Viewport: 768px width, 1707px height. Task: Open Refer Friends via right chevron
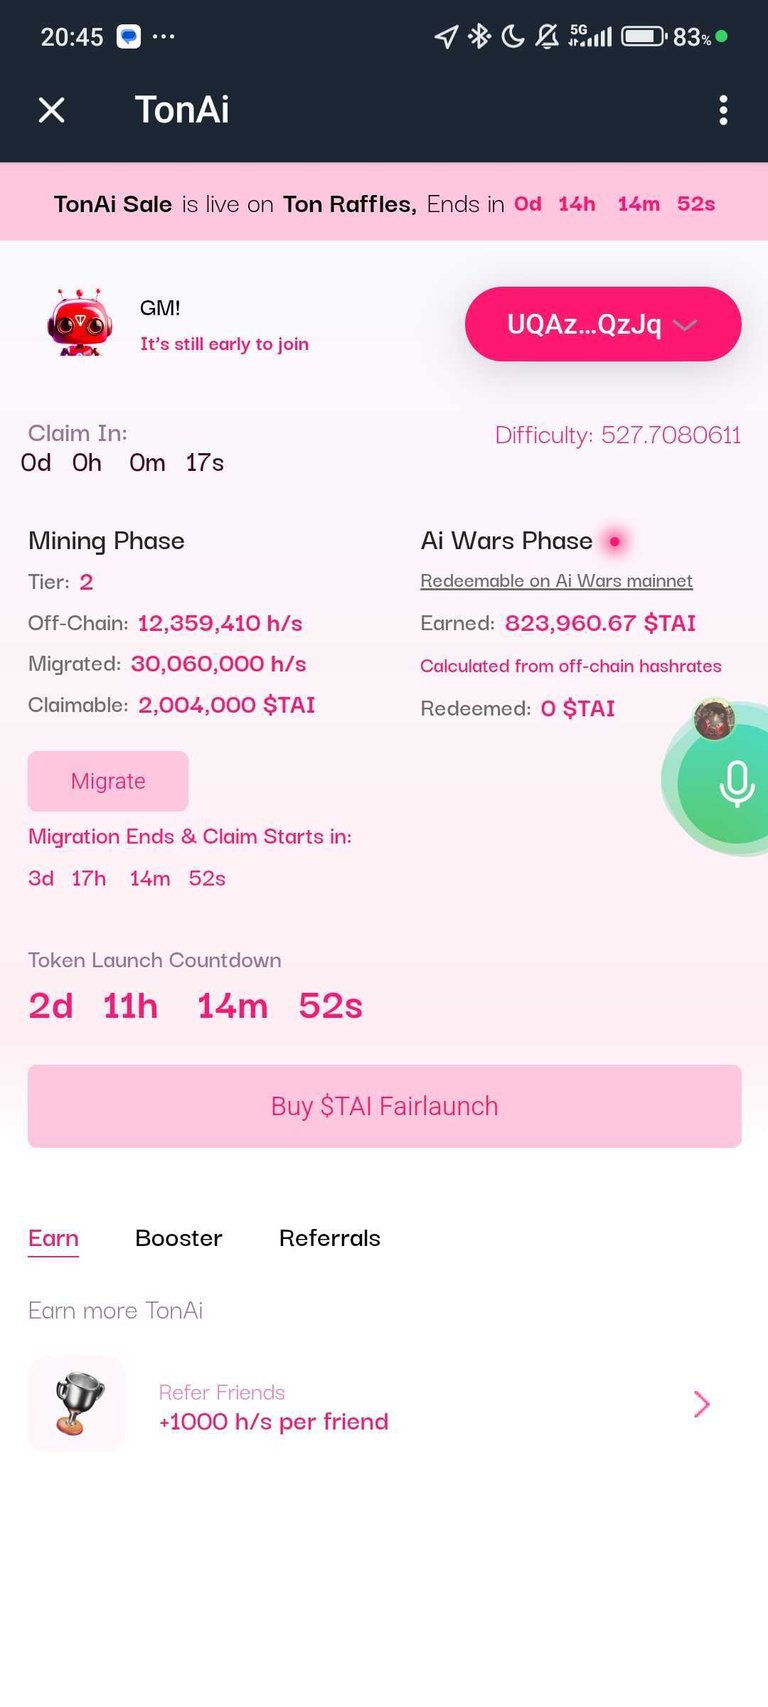click(702, 1404)
